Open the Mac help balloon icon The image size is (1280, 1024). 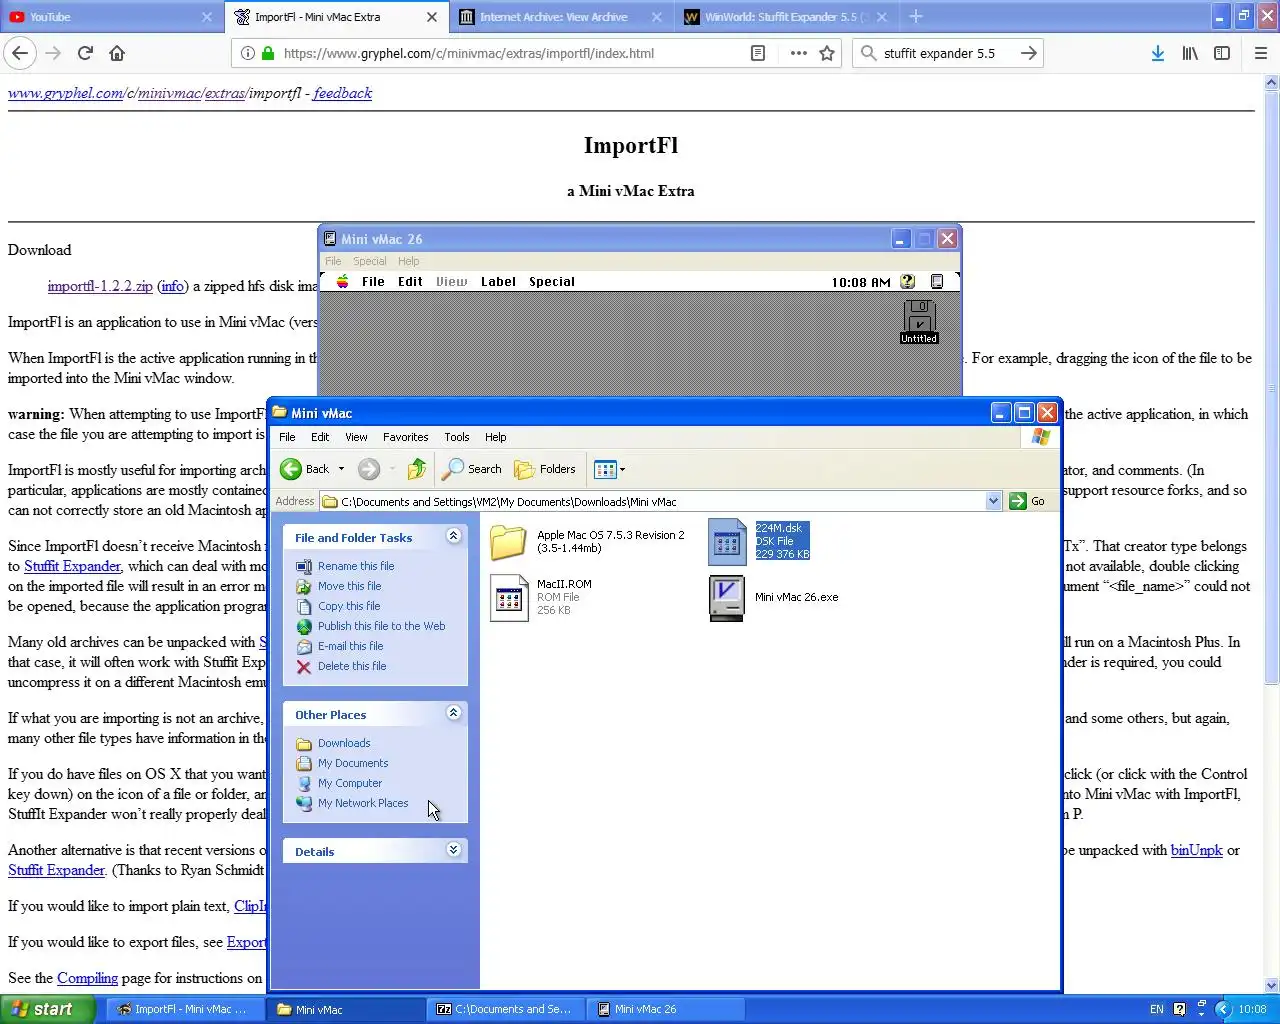tap(908, 282)
